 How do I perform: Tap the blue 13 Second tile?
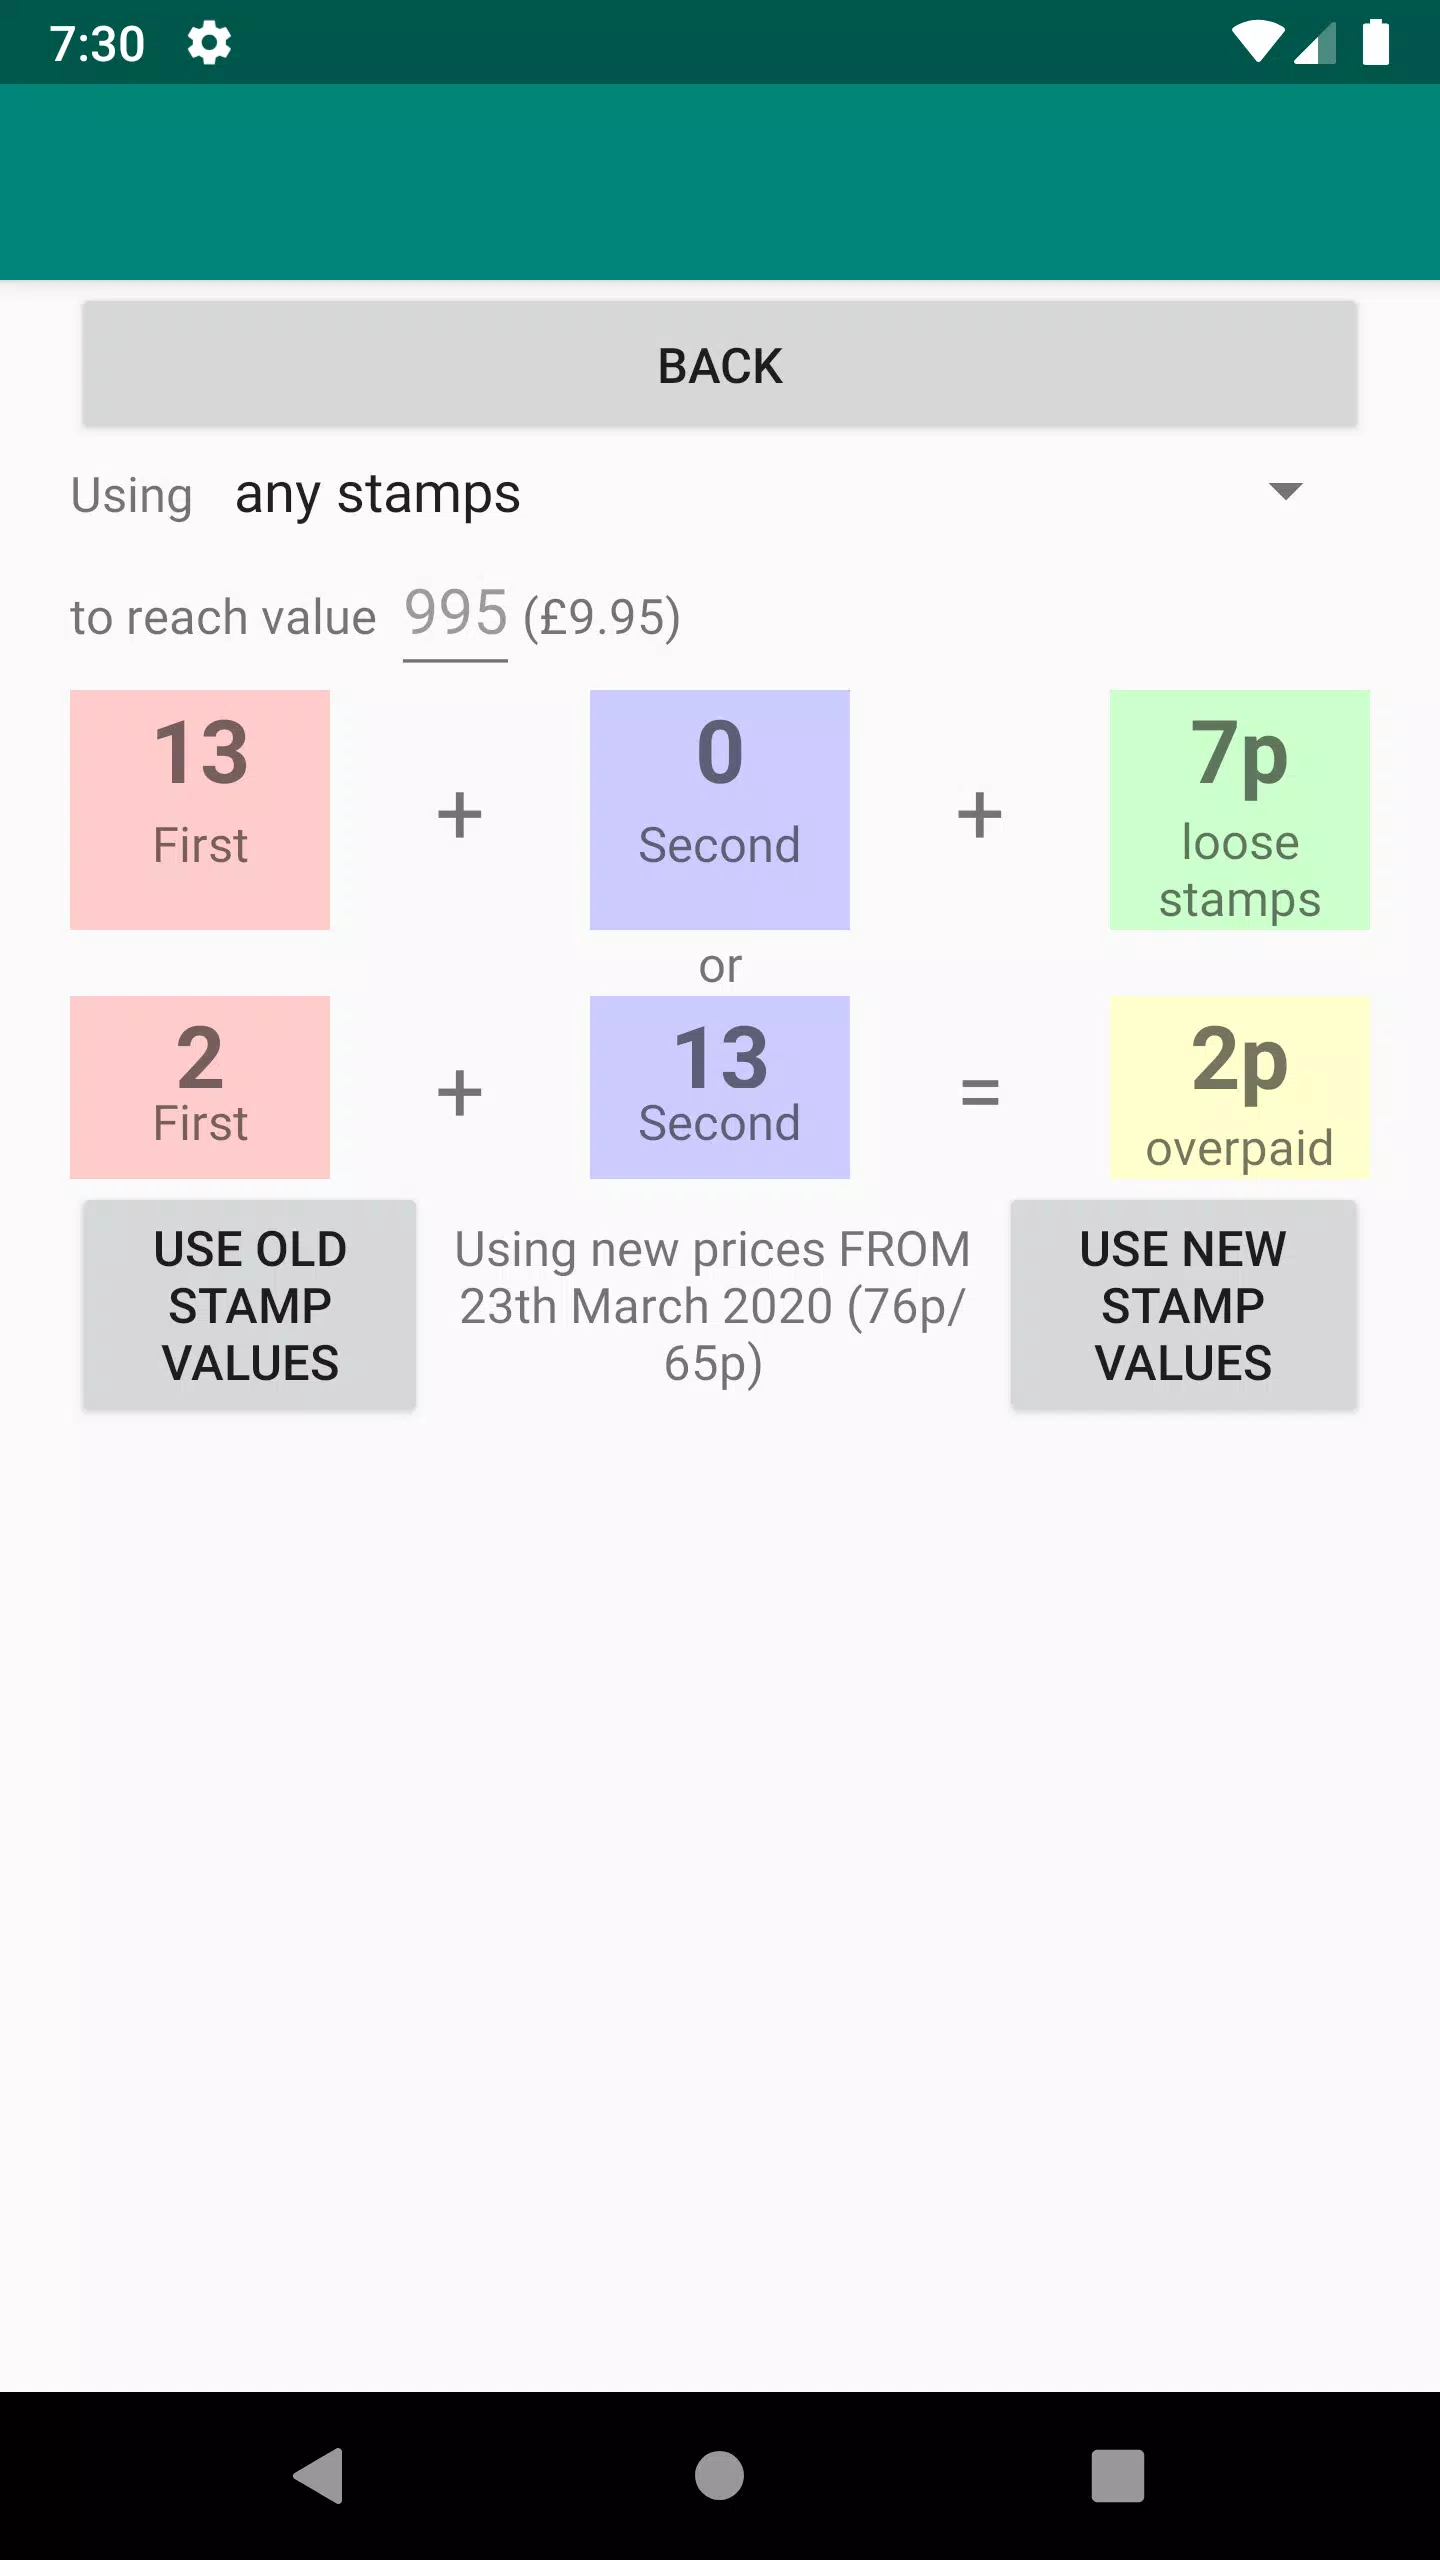coord(720,1087)
